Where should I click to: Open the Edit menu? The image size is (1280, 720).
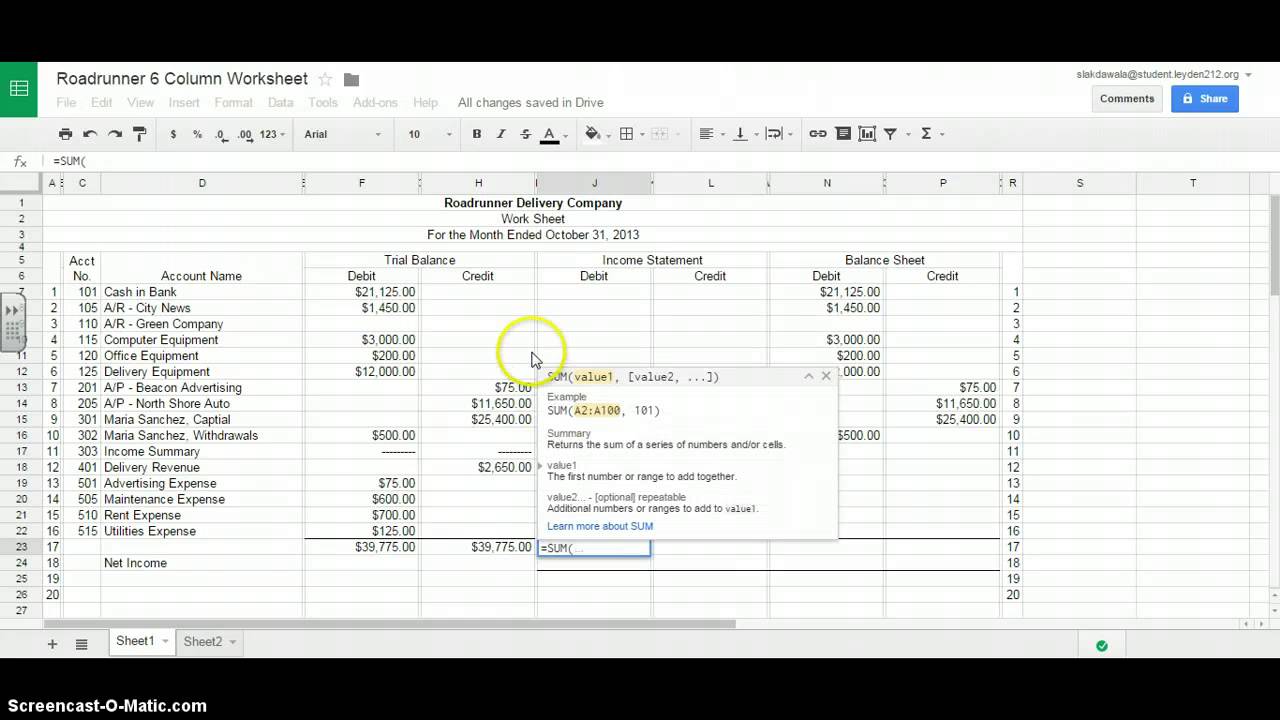click(x=101, y=102)
